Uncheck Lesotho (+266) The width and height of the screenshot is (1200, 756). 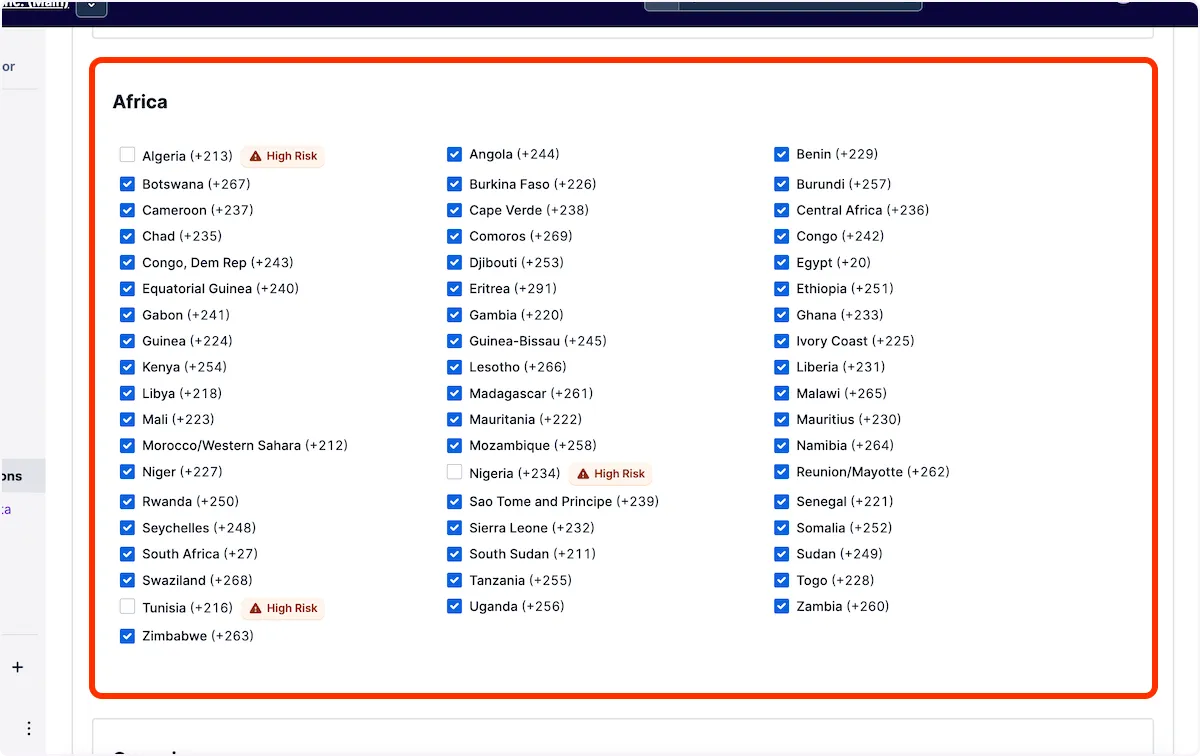coord(454,366)
